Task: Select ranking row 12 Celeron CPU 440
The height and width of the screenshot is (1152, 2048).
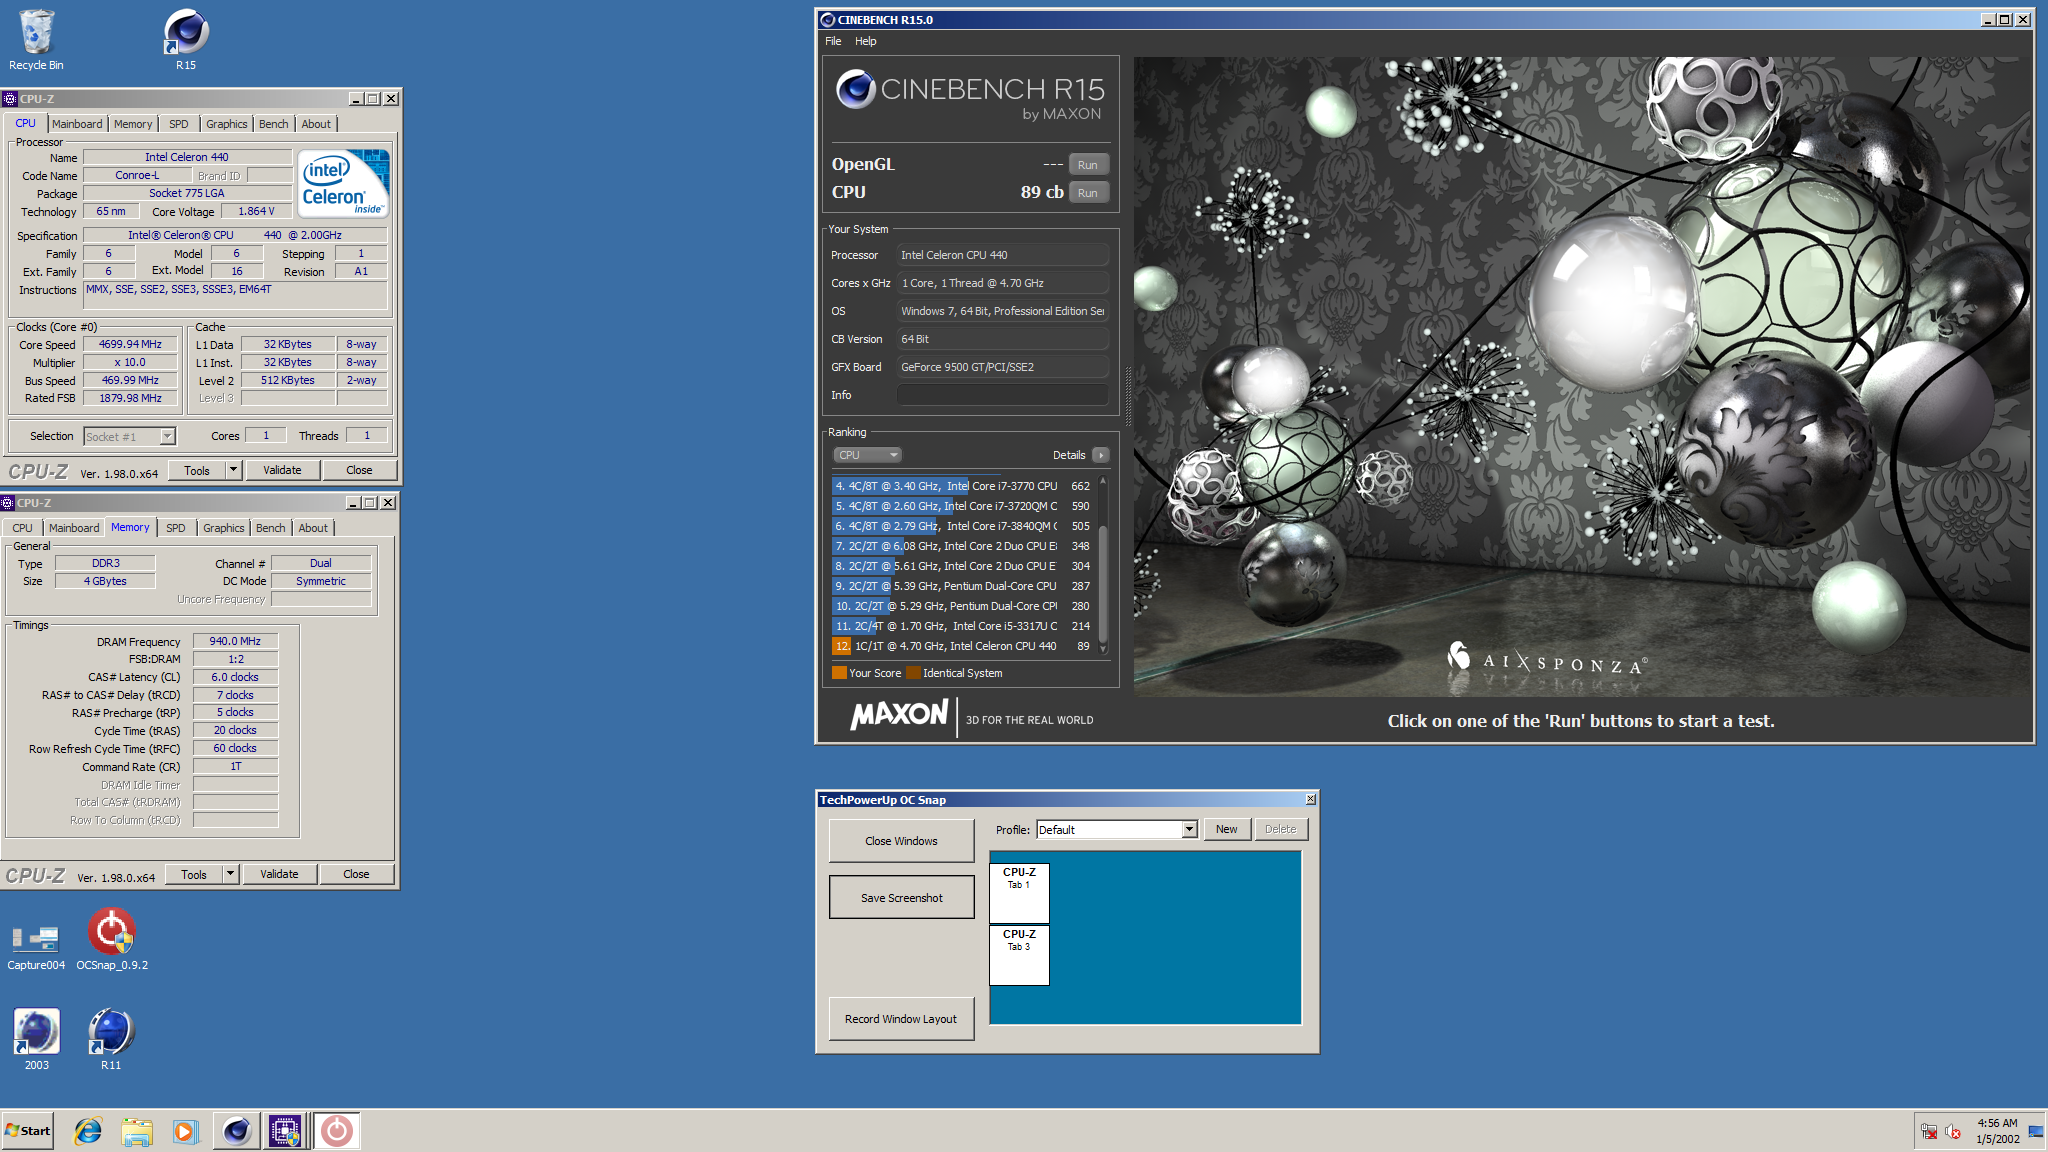Action: coord(962,646)
